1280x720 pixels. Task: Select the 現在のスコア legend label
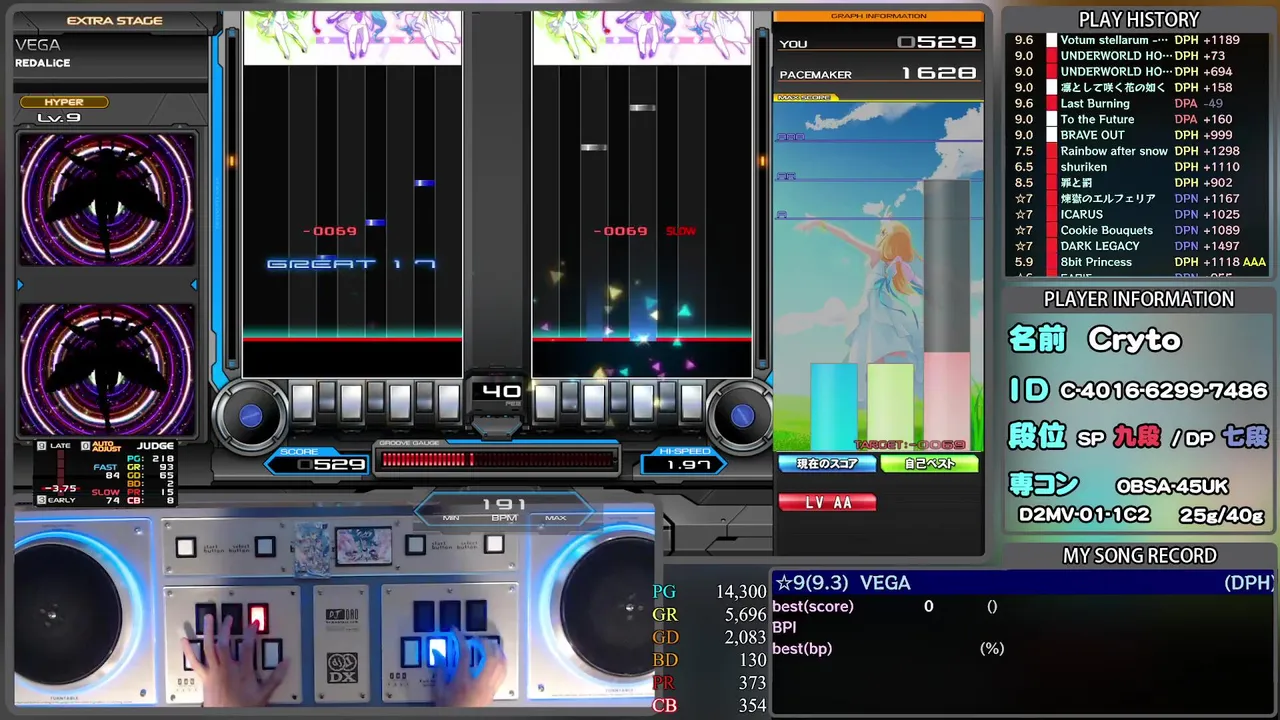click(827, 464)
